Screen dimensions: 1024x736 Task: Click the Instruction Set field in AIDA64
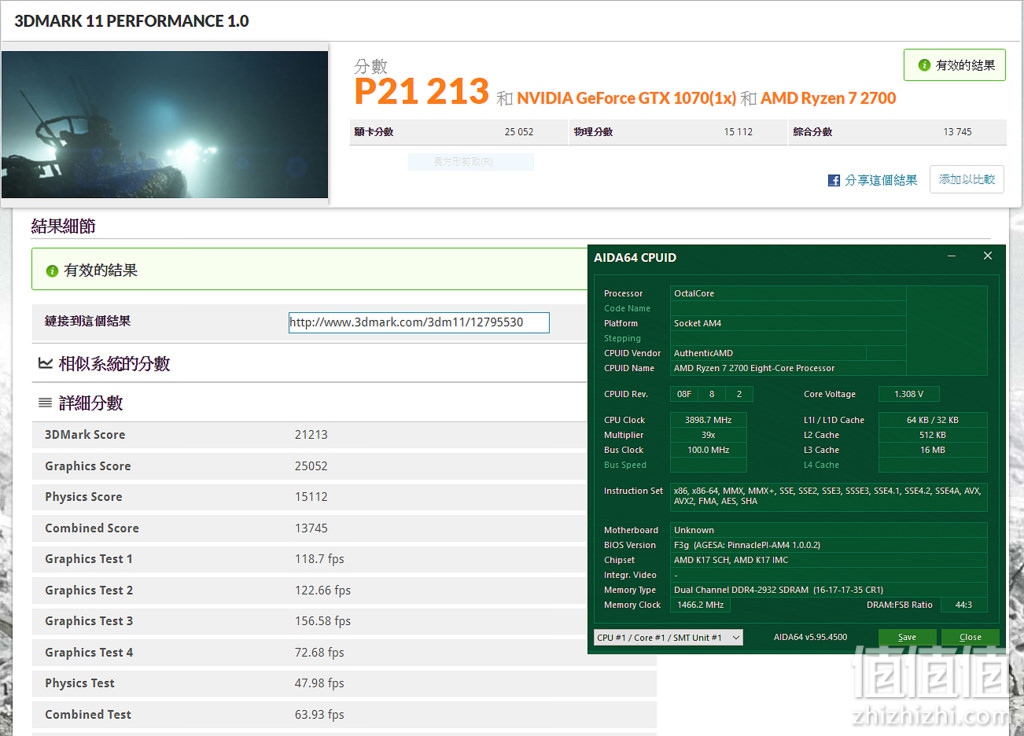828,496
